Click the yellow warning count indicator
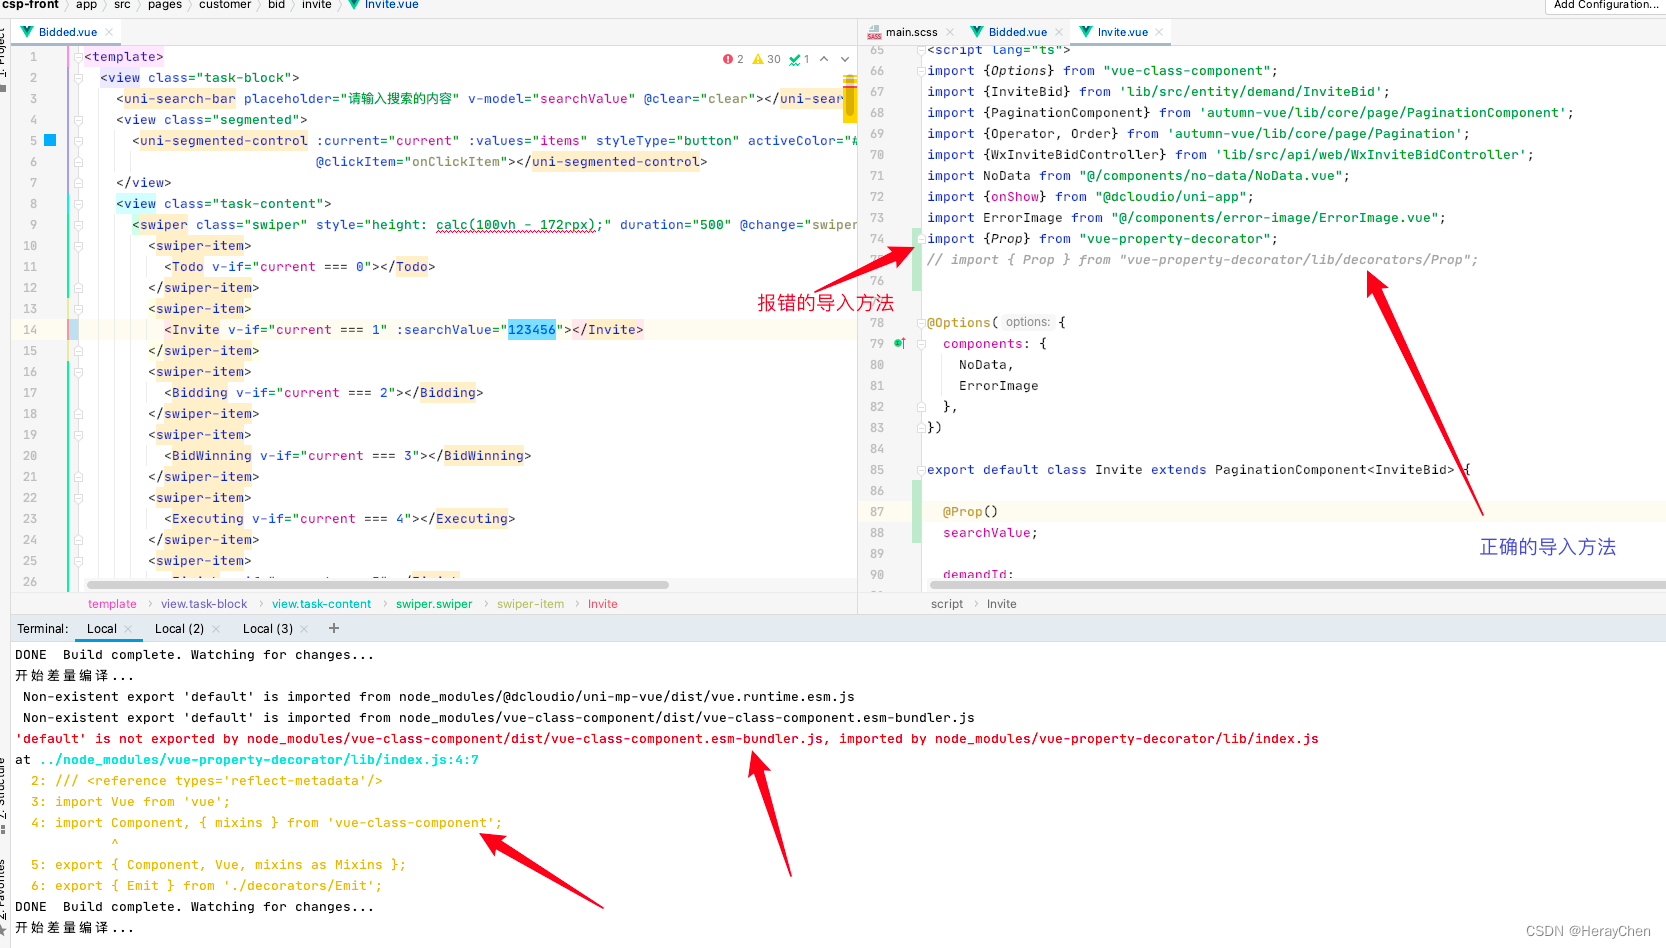The height and width of the screenshot is (948, 1666). [767, 59]
